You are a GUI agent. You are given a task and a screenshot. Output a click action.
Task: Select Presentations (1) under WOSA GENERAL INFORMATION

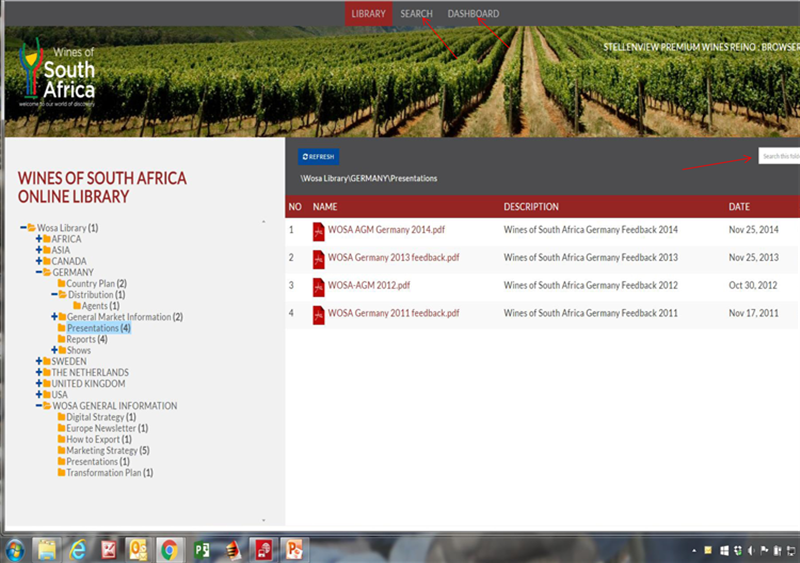pos(98,461)
